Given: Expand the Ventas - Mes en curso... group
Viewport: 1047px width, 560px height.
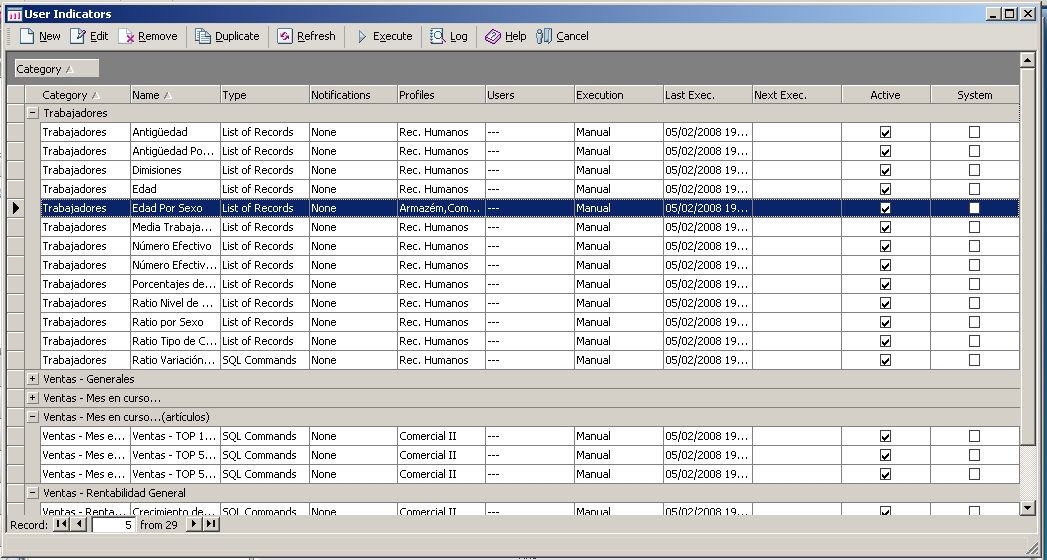Looking at the screenshot, I should [33, 398].
